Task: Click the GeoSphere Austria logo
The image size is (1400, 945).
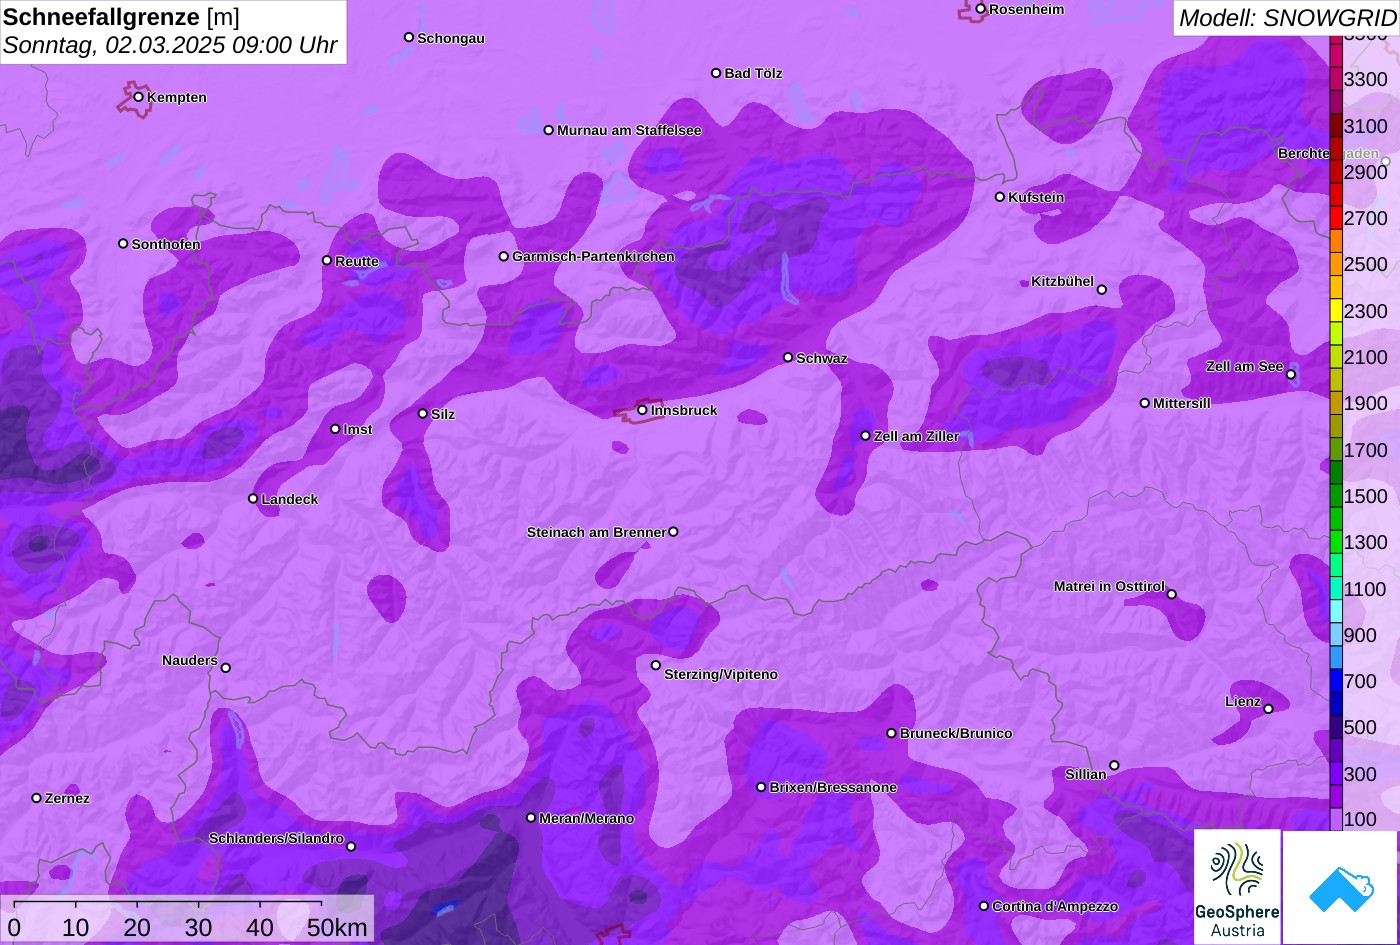Action: 1237,887
